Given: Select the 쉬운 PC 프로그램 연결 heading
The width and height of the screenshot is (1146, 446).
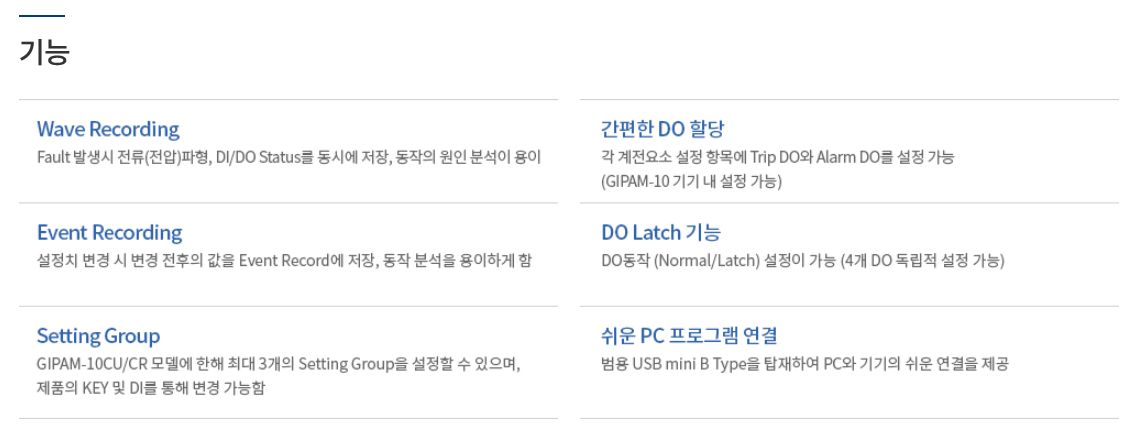Looking at the screenshot, I should click(689, 336).
